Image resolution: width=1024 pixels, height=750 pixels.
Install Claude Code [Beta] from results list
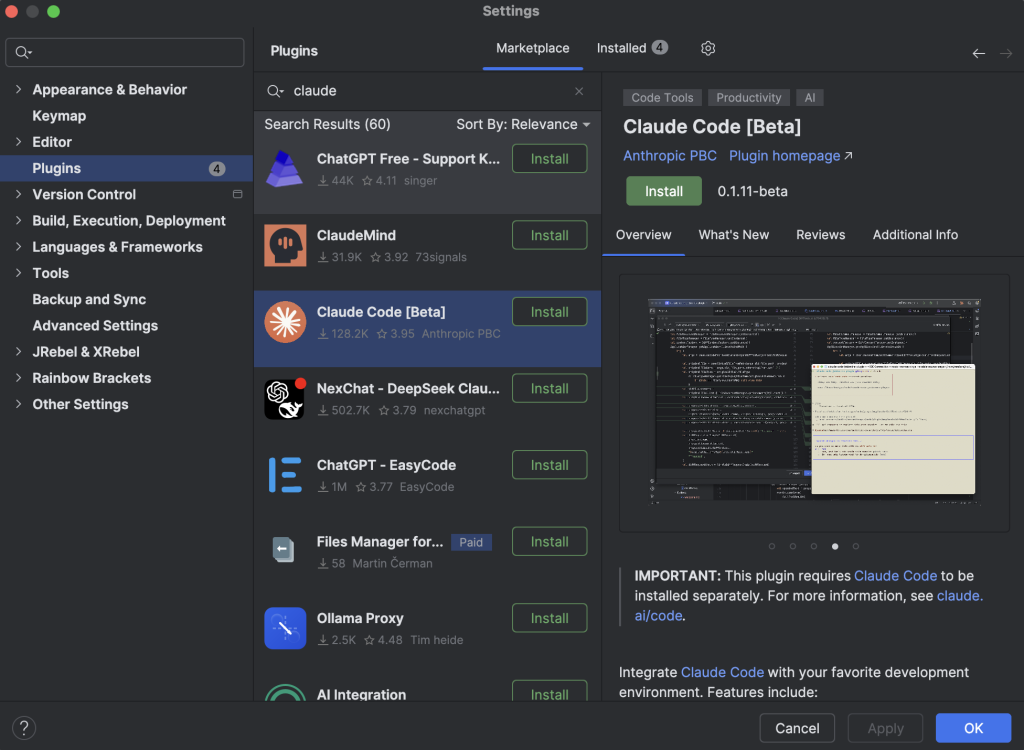pos(549,312)
